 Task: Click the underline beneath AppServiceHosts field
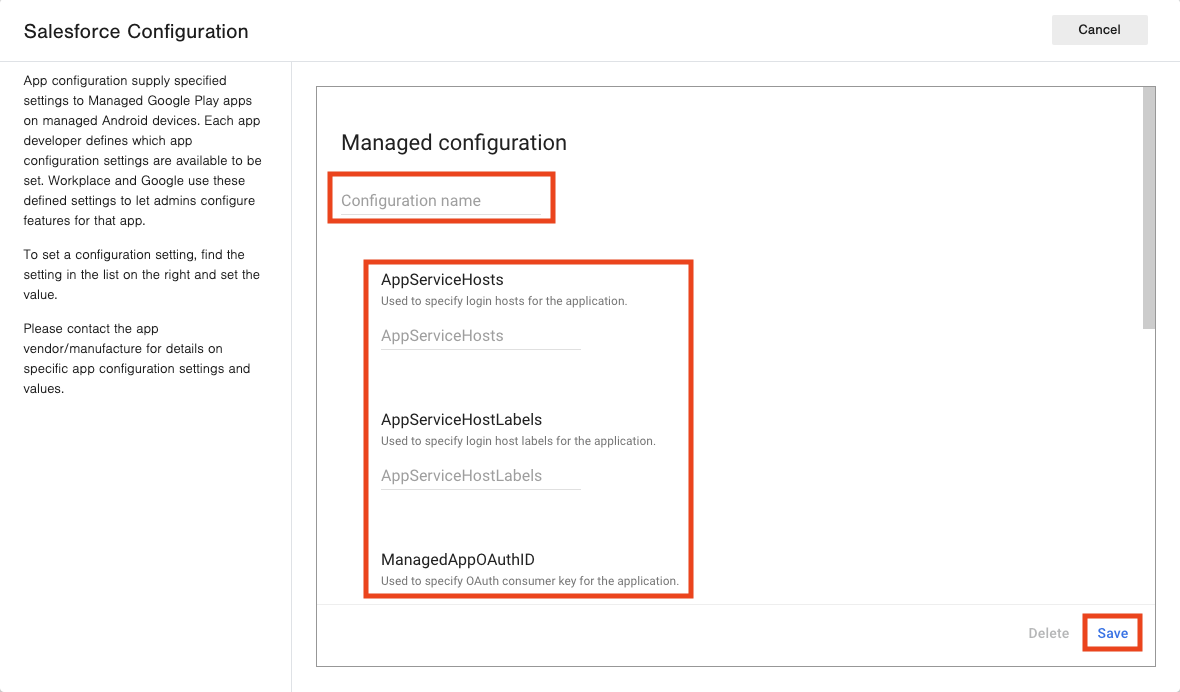tap(480, 349)
